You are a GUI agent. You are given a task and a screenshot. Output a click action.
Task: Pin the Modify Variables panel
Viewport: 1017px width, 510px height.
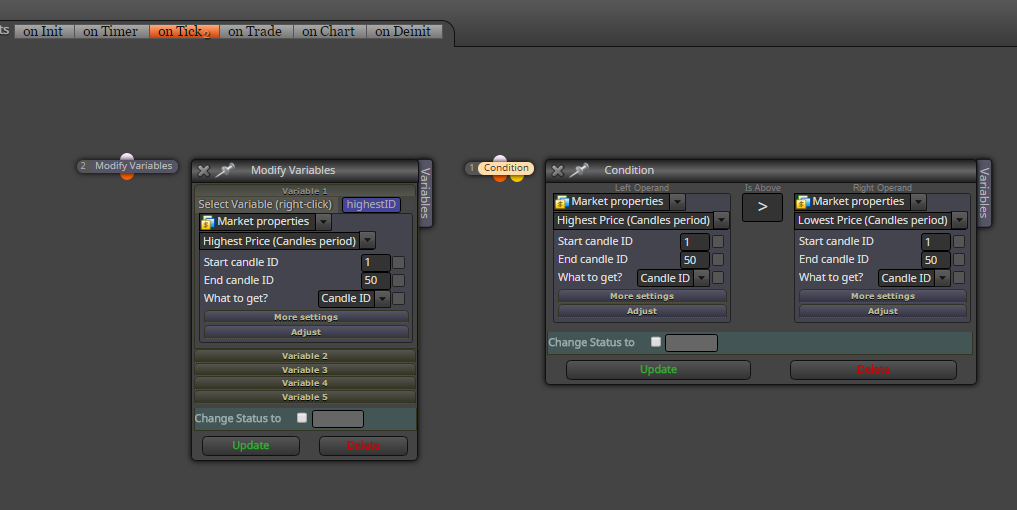pyautogui.click(x=224, y=170)
